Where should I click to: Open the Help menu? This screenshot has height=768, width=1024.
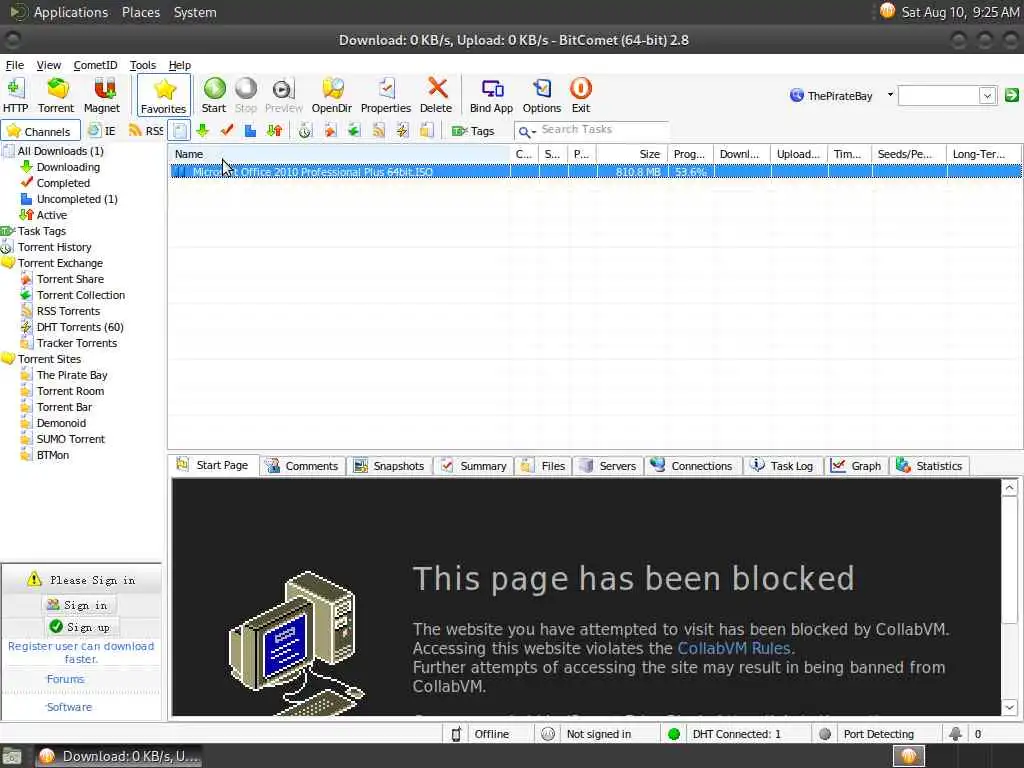180,65
